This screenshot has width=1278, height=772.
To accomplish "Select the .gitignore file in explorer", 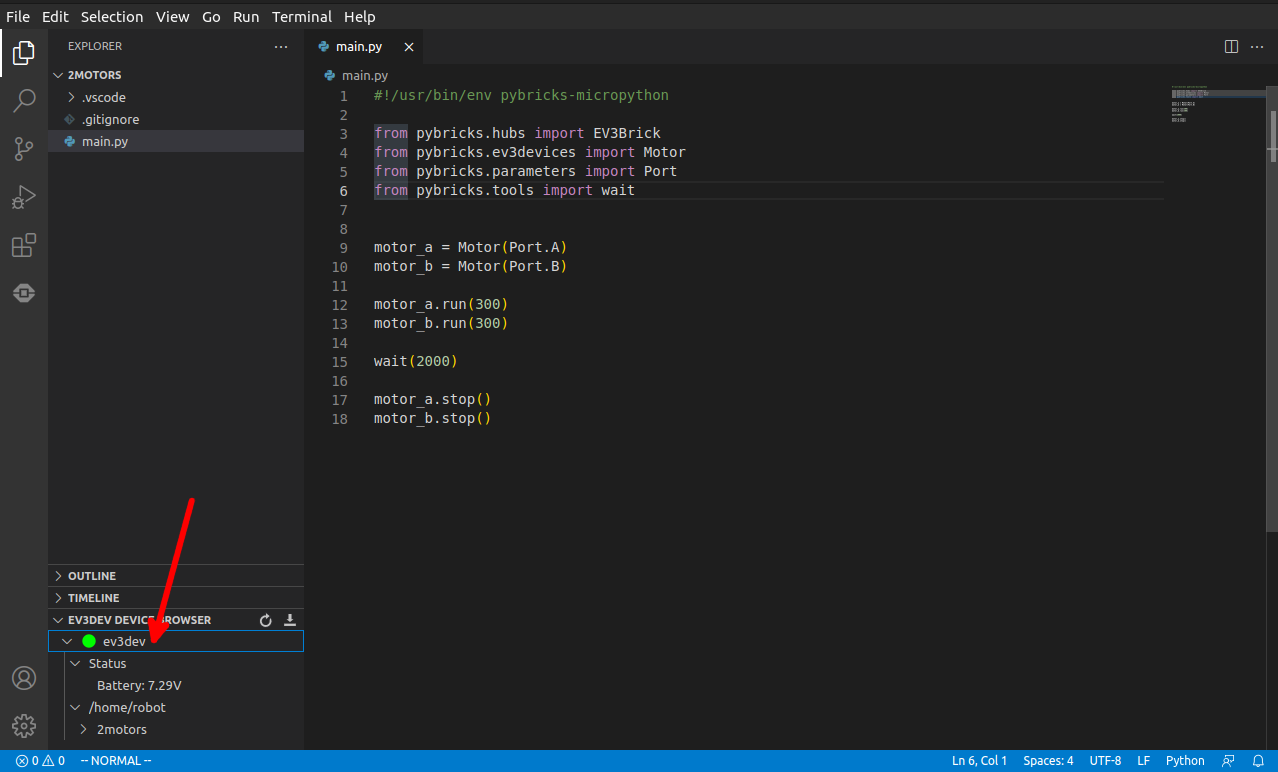I will click(110, 119).
